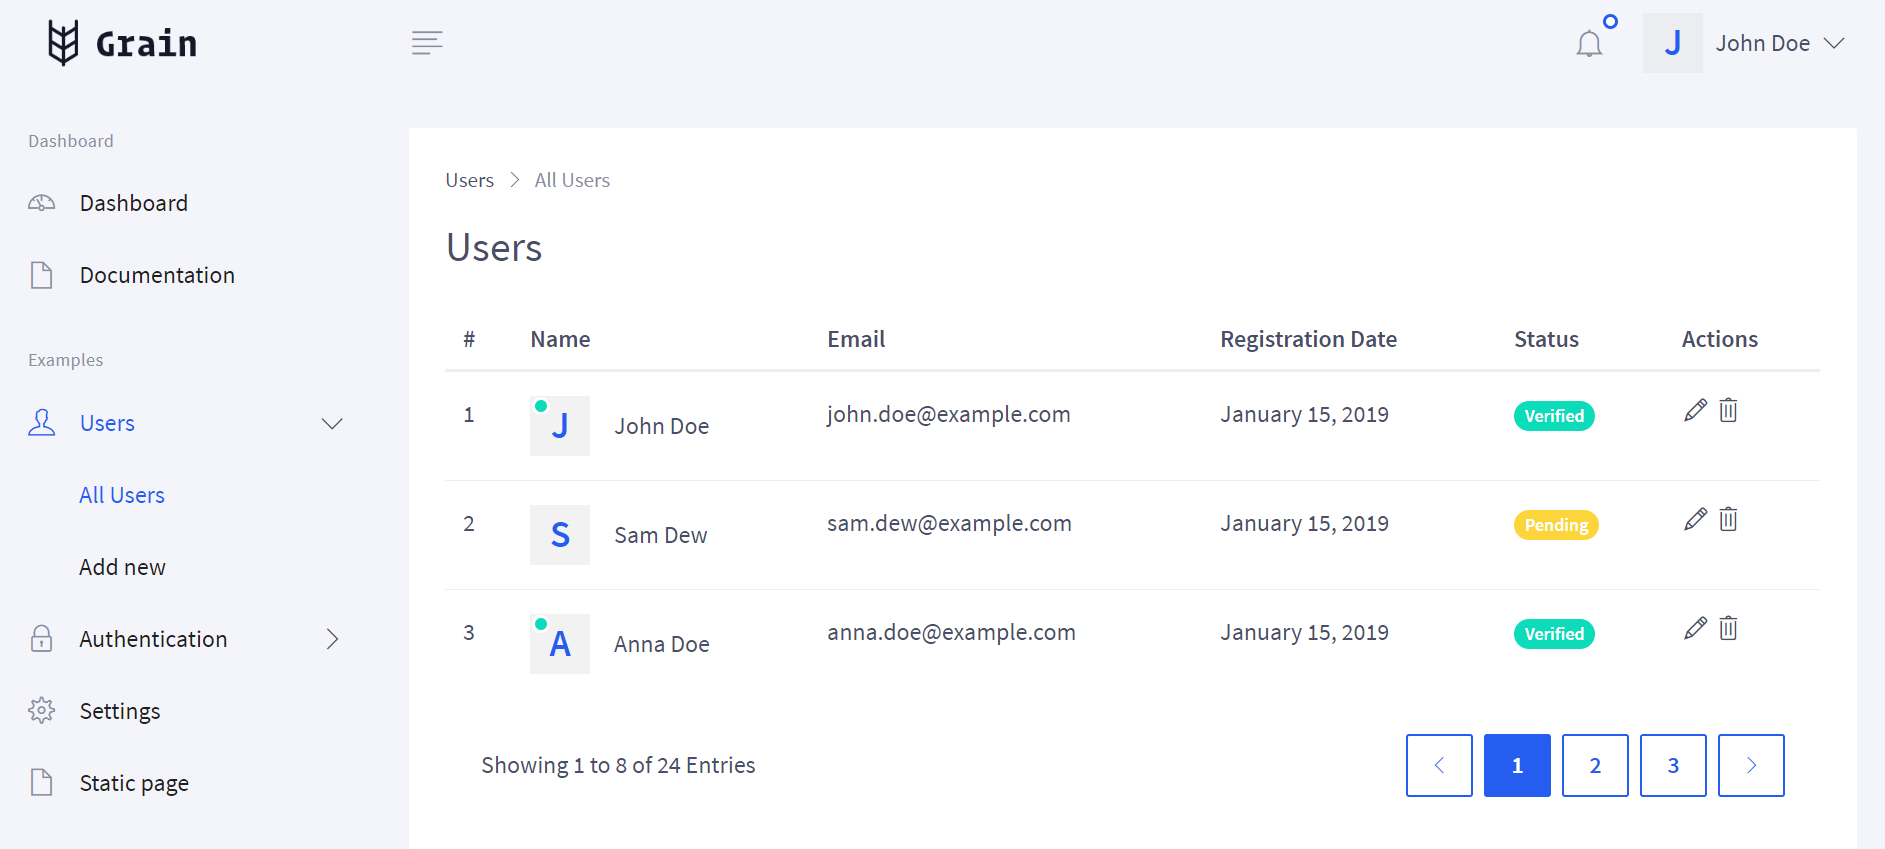This screenshot has width=1885, height=849.
Task: Click the Grain logo icon
Action: click(63, 43)
